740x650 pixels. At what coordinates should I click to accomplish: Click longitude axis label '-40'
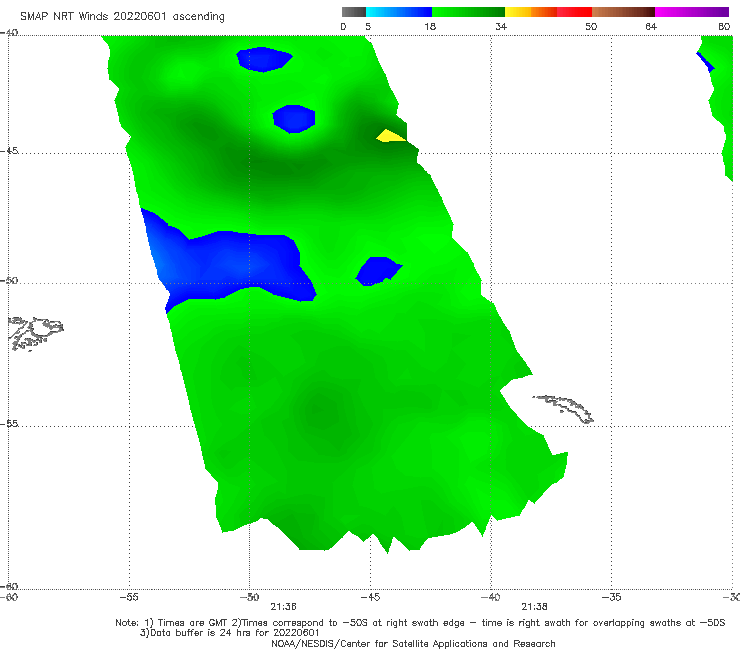coord(491,597)
